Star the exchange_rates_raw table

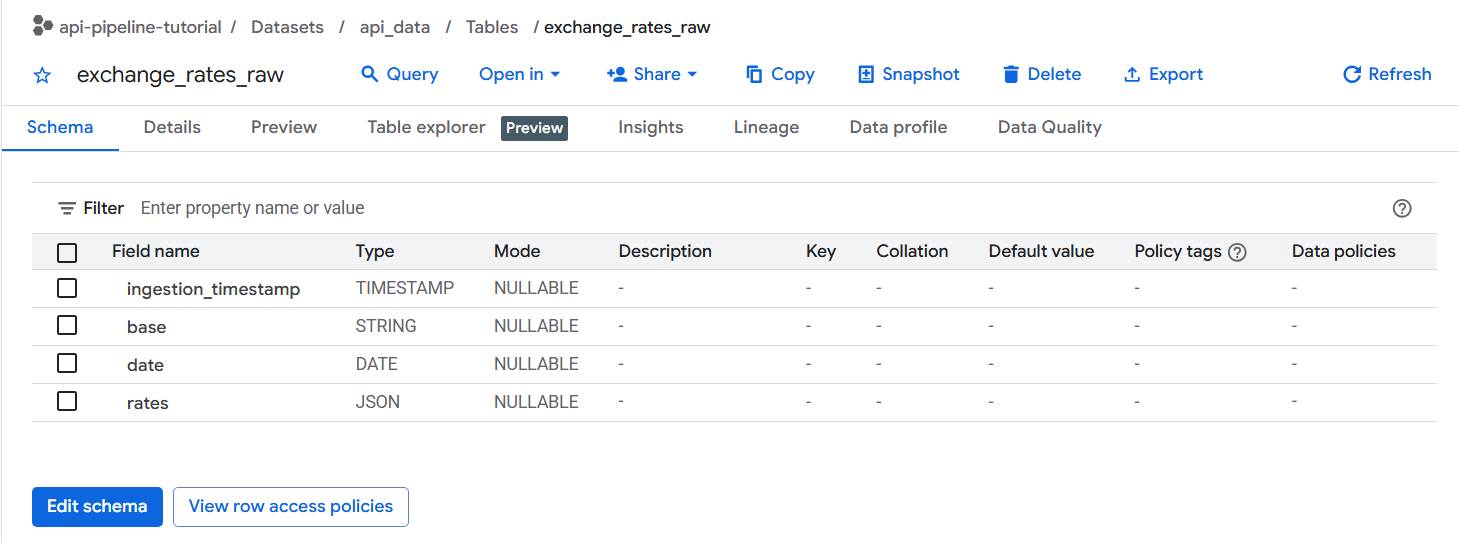(x=42, y=75)
